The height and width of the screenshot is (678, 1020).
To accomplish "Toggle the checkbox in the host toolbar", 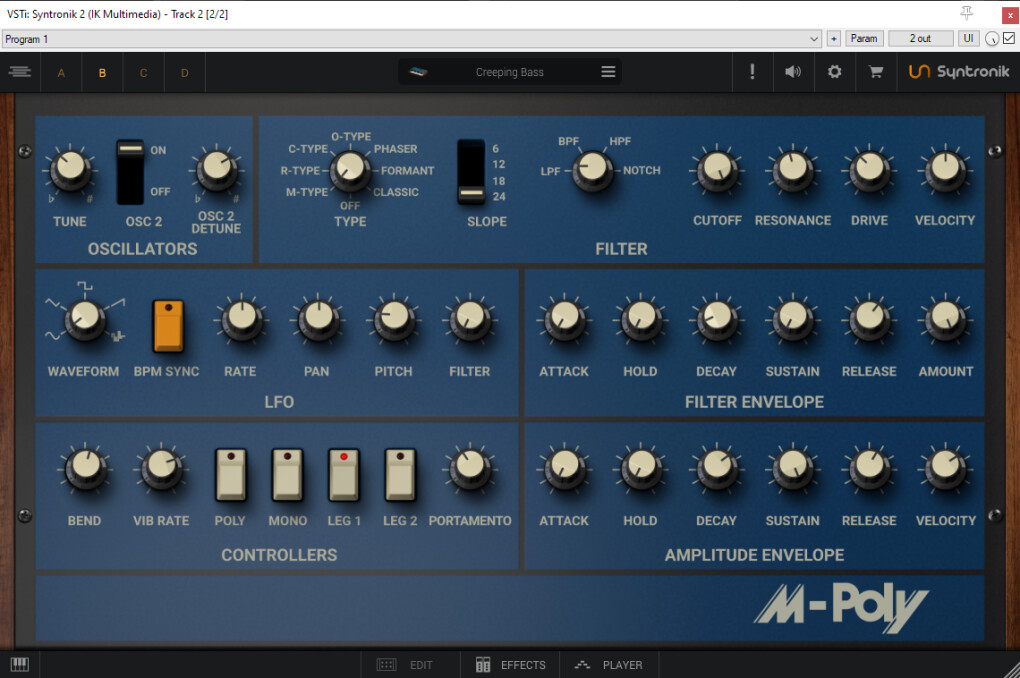I will (x=1009, y=38).
